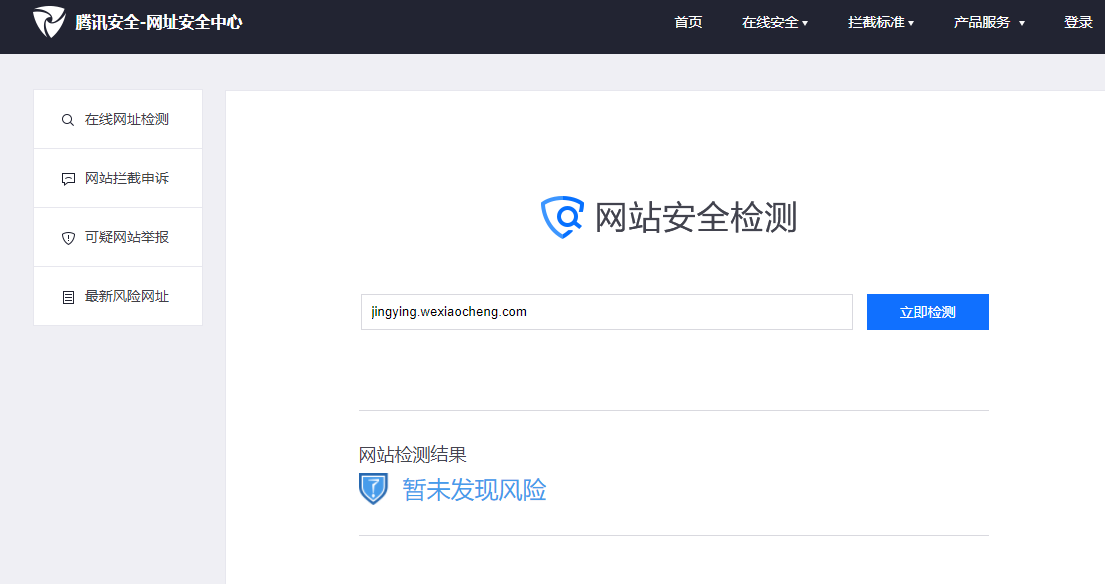
Task: Click the shield alert icon beside 可疑网站举报
Action: click(68, 238)
